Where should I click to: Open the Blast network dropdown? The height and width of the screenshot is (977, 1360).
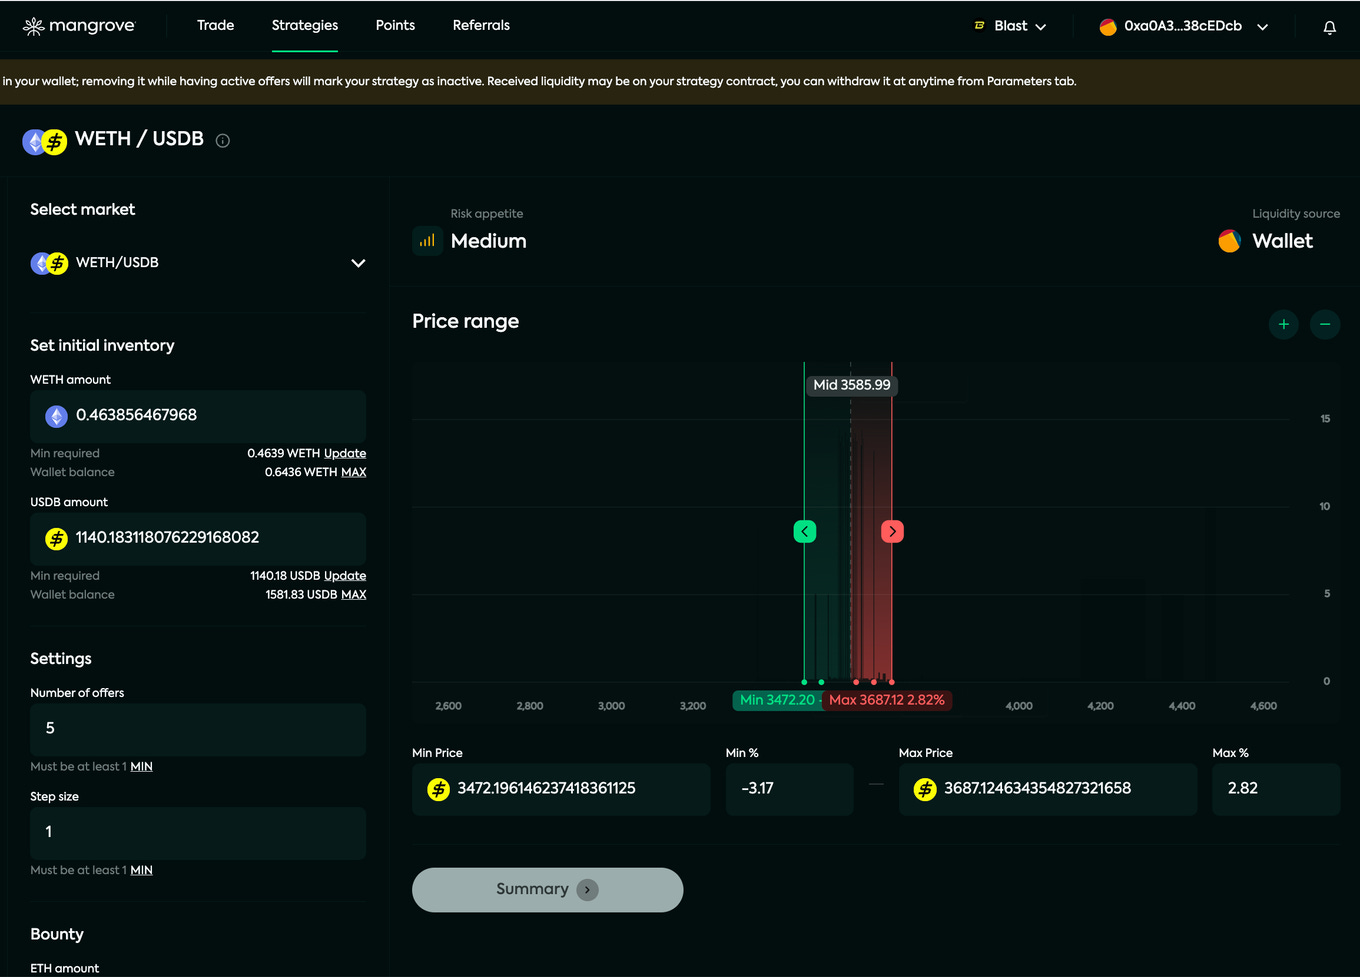(x=1011, y=26)
